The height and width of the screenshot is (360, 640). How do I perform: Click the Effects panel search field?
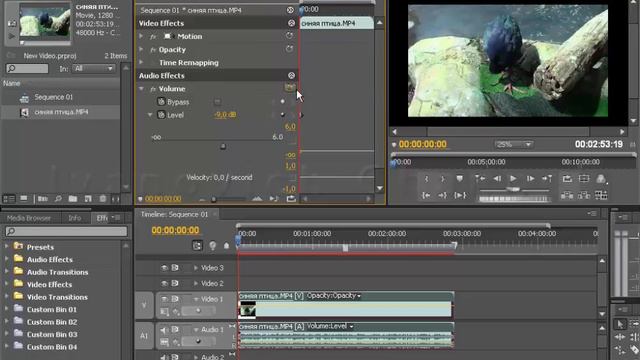point(66,231)
